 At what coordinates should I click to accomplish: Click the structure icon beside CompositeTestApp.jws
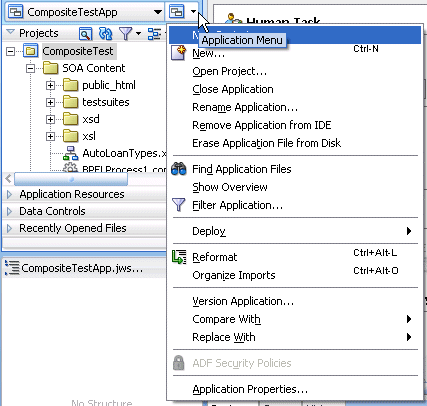(12, 268)
